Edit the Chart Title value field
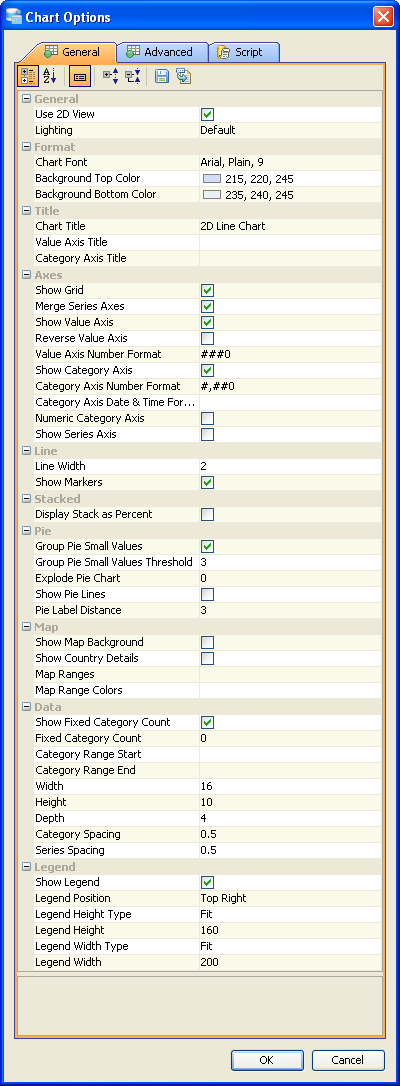Screen dimensions: 400x1086 pos(290,226)
